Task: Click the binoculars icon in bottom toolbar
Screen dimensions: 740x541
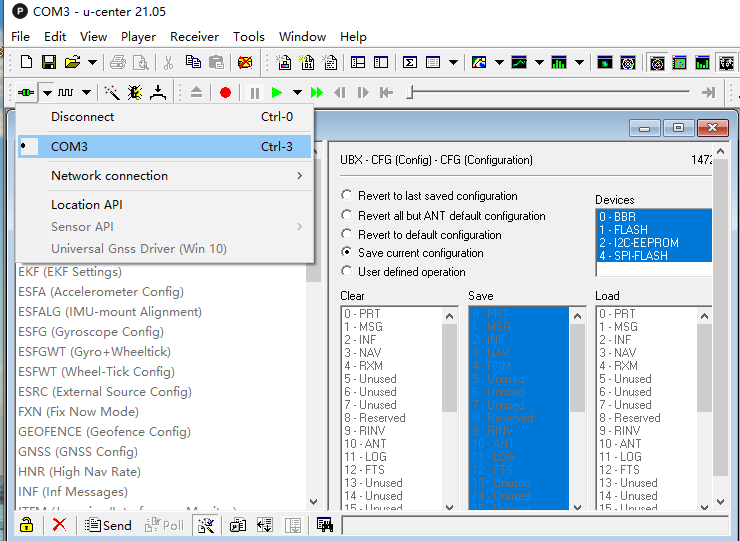Action: [325, 524]
